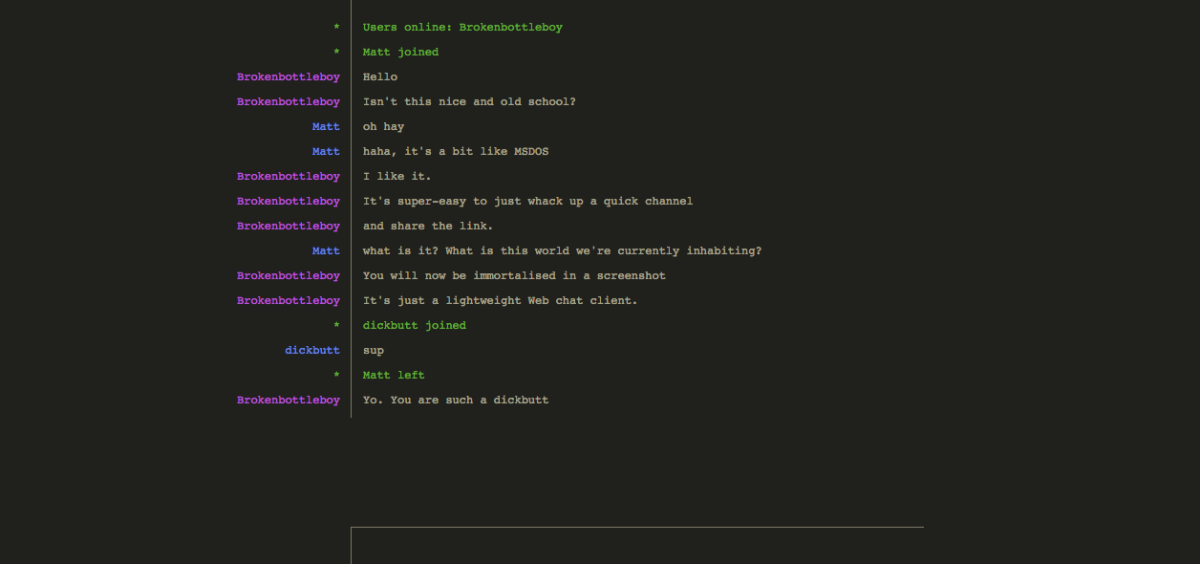Click the "Users online: Brokenbottleboy" status line
1200x564 pixels.
click(x=462, y=27)
